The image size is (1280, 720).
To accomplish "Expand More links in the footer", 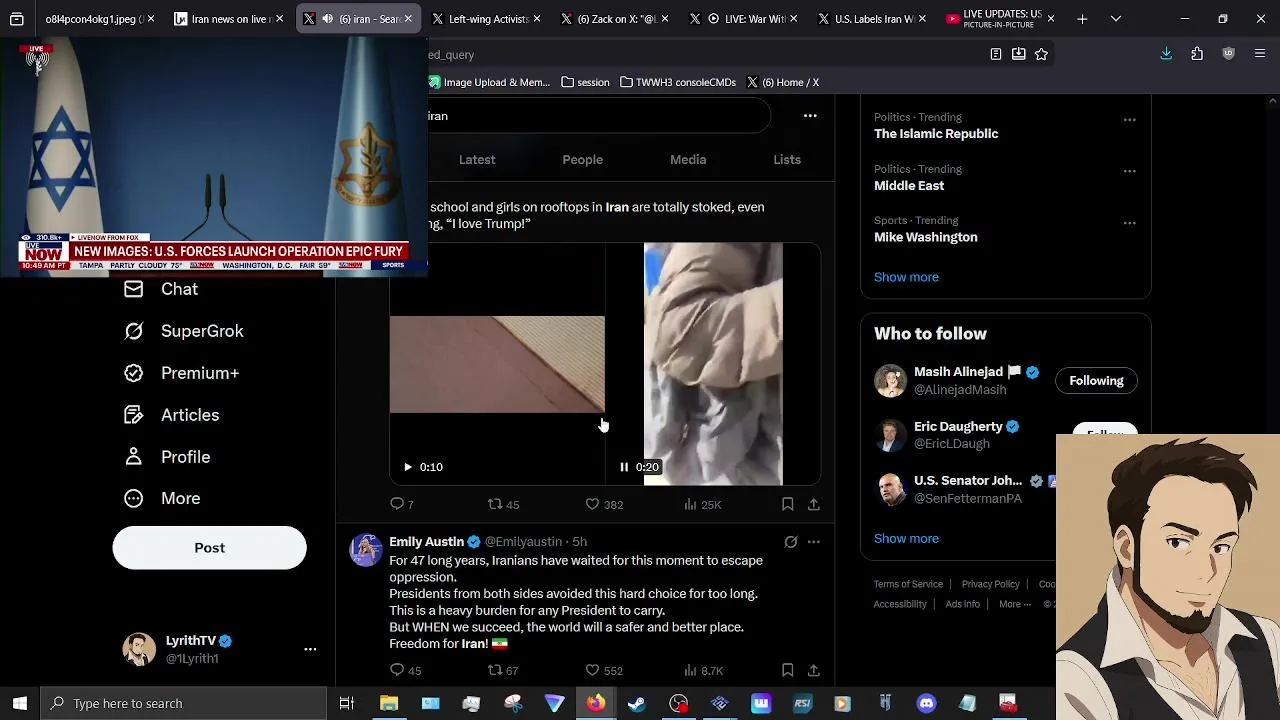I will 1015,604.
